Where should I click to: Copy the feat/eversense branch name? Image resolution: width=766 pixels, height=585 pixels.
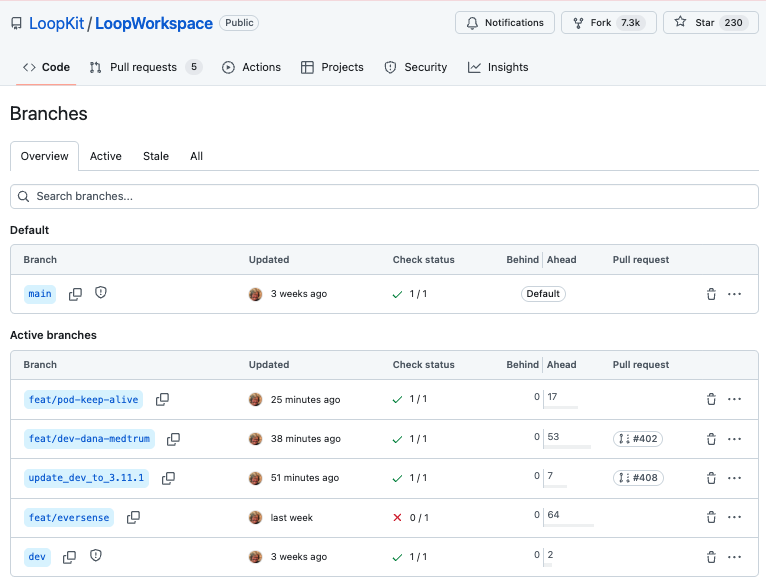133,517
